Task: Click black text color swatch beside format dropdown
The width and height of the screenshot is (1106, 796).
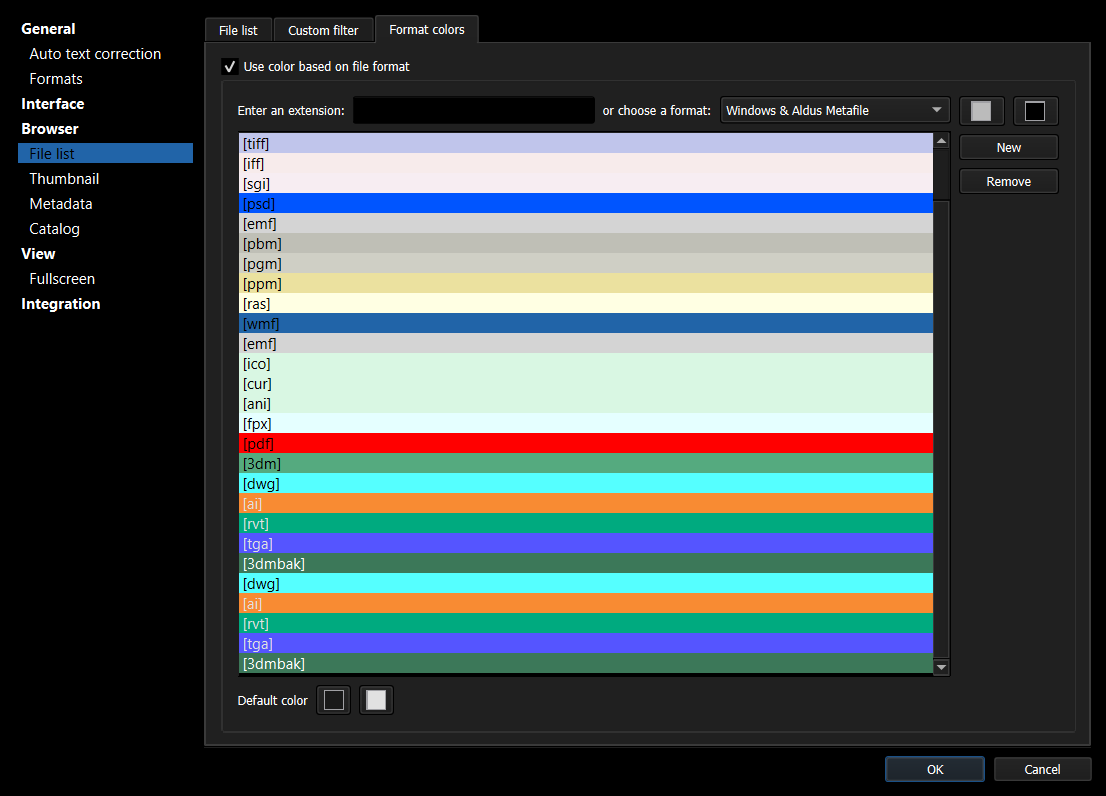Action: tap(1035, 111)
